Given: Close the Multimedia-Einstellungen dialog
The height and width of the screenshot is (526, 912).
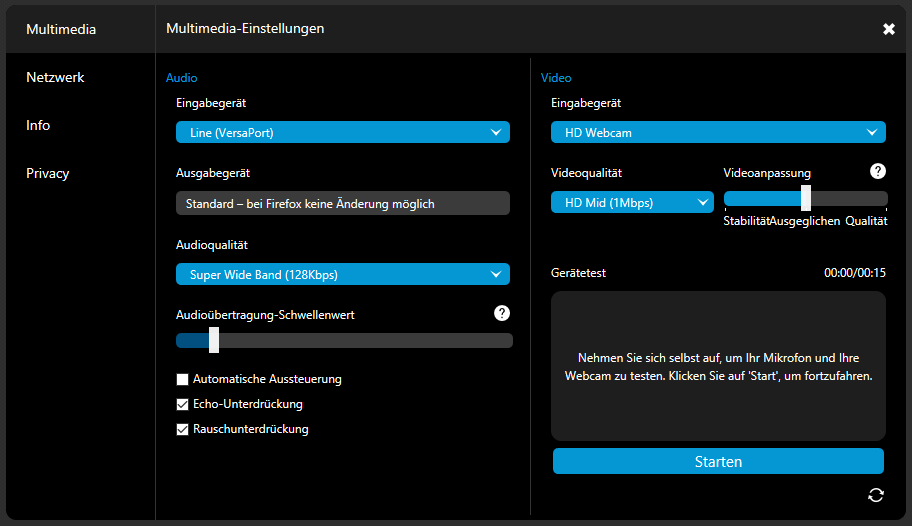Looking at the screenshot, I should tap(888, 29).
